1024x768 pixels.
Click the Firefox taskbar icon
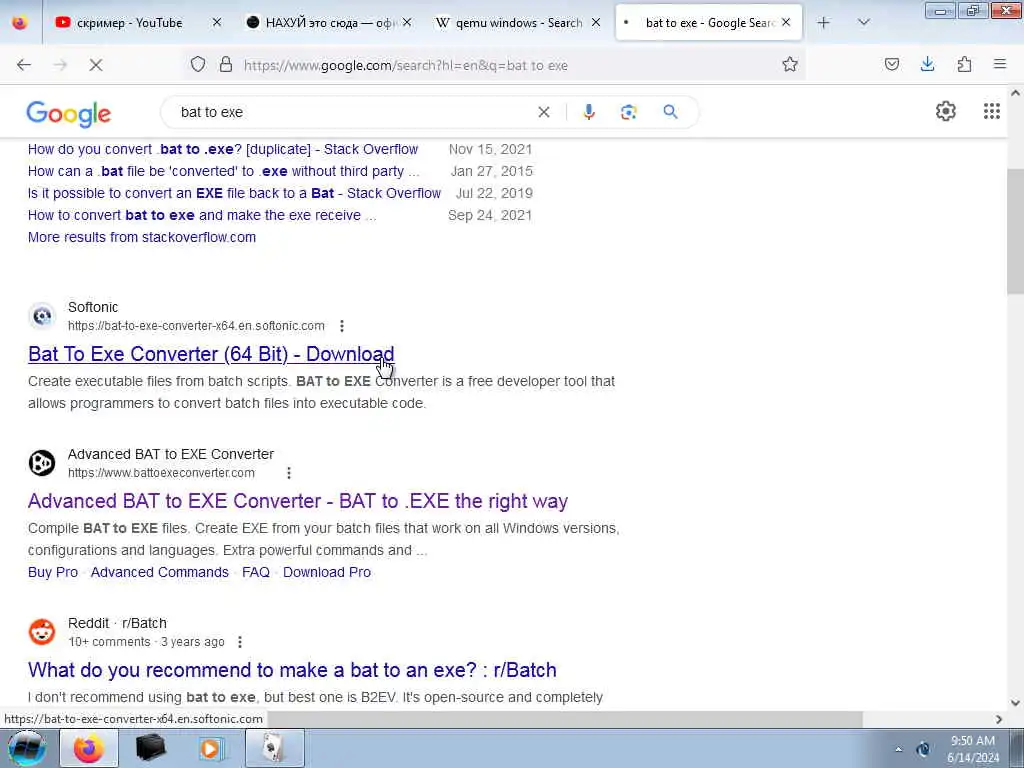[89, 748]
